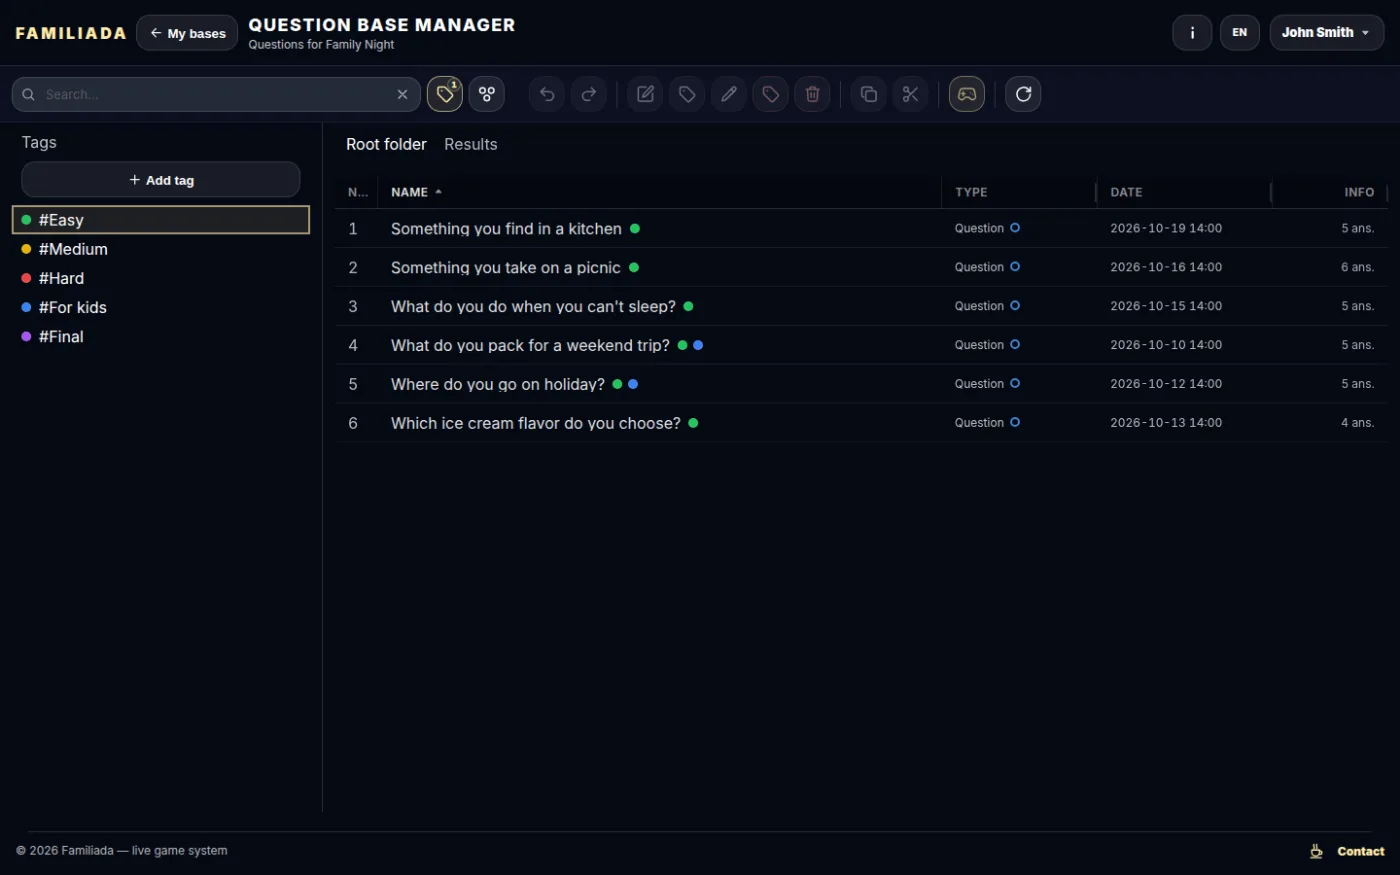Viewport: 1400px width, 875px height.
Task: Click the redo arrow icon
Action: coord(589,94)
